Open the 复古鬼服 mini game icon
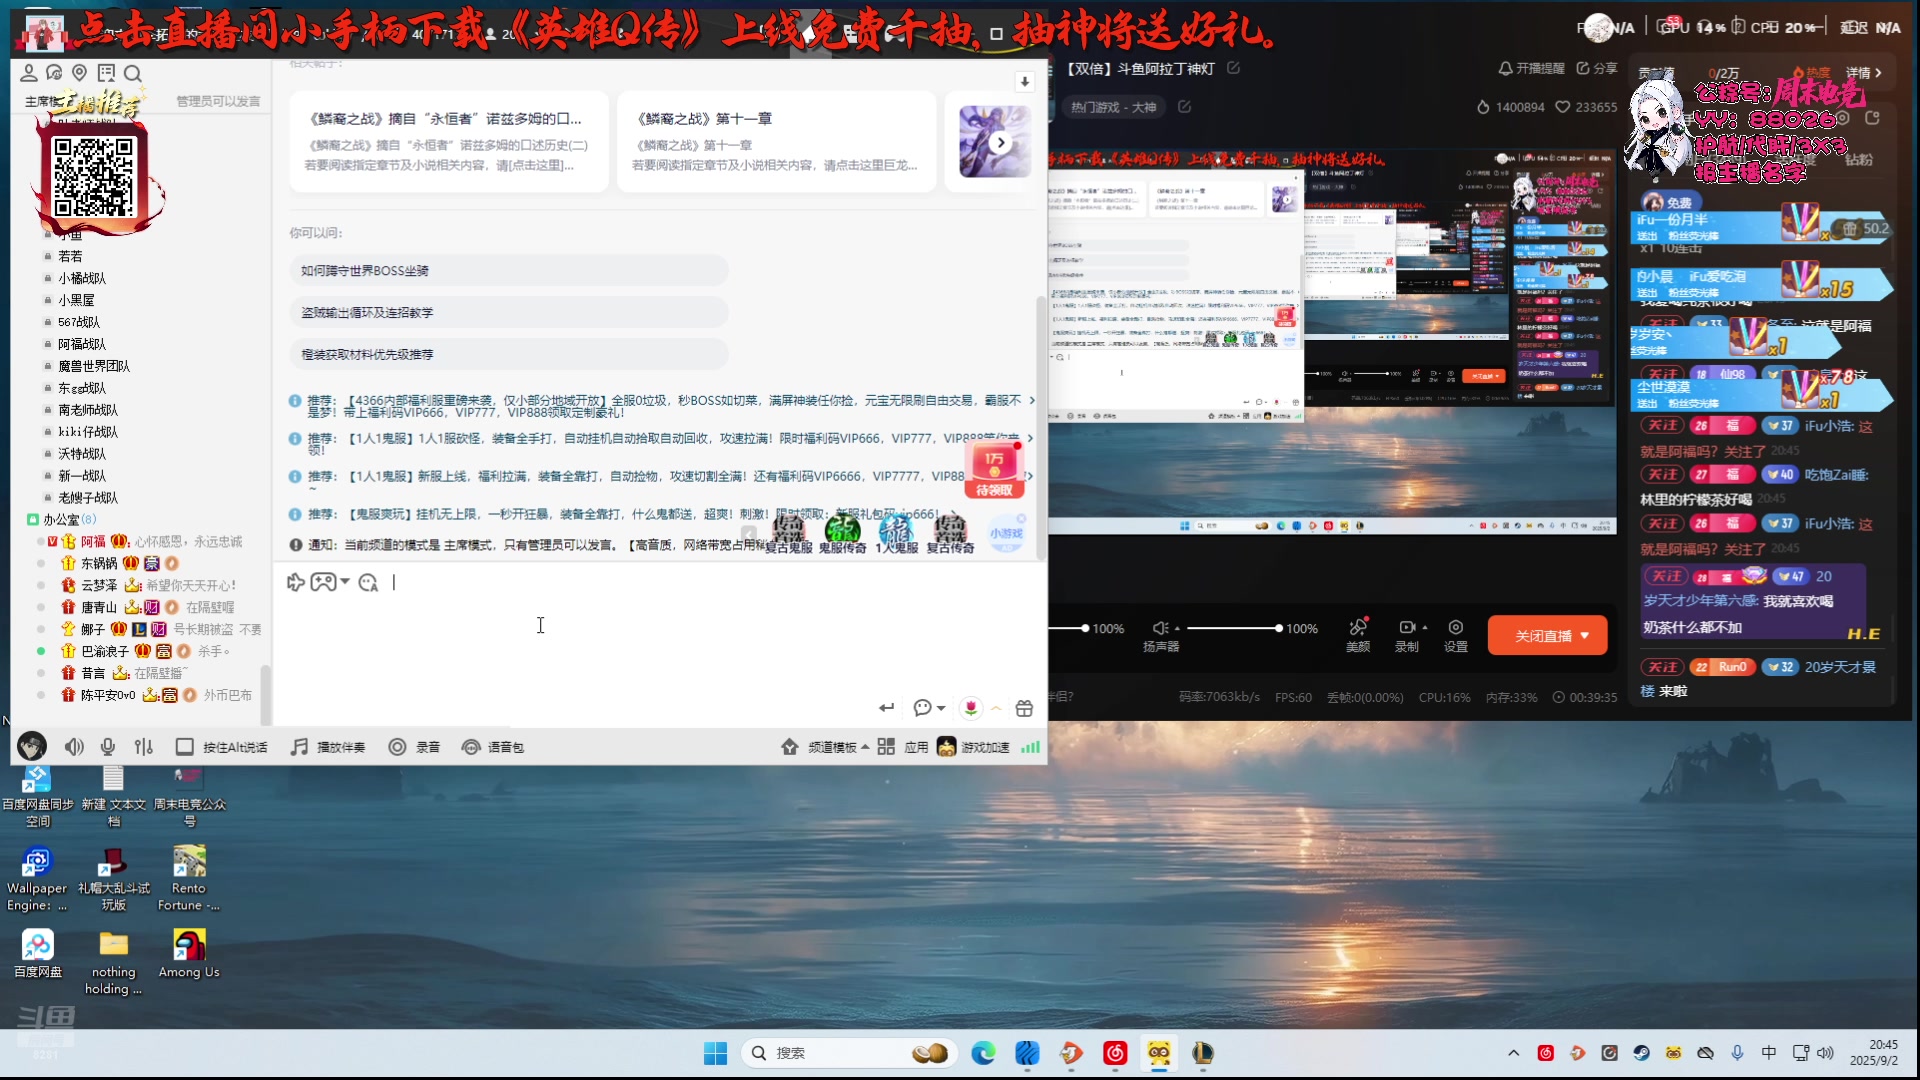This screenshot has width=1920, height=1080. coord(788,534)
